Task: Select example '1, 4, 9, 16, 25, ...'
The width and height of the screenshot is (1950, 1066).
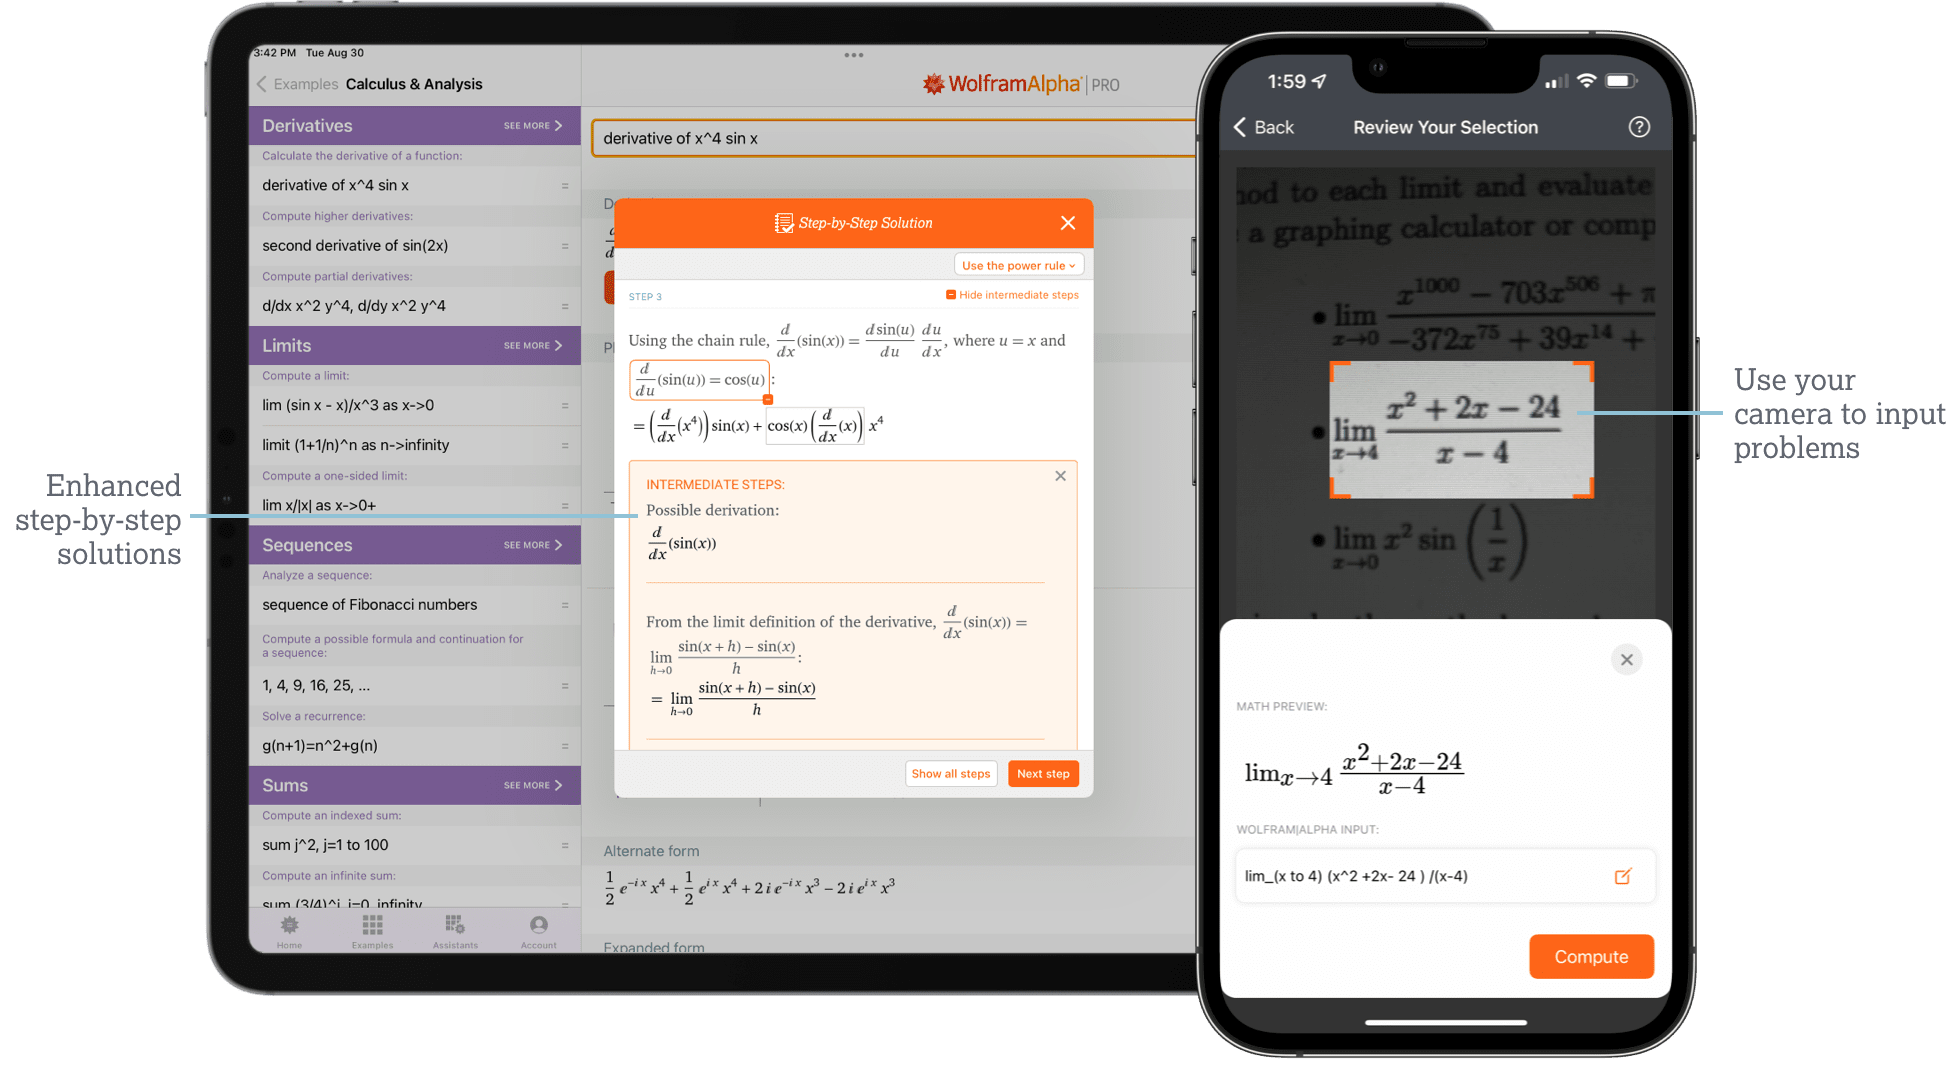Action: tap(414, 686)
